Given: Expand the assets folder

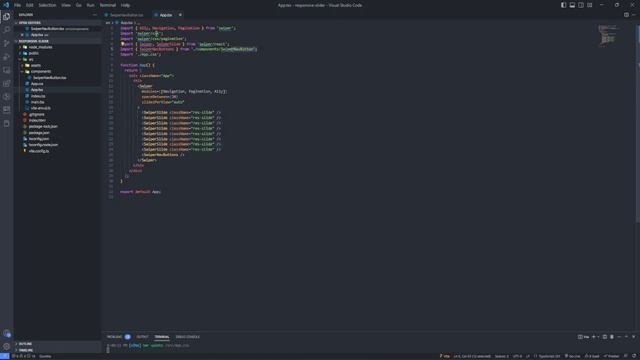Looking at the screenshot, I should [x=36, y=65].
